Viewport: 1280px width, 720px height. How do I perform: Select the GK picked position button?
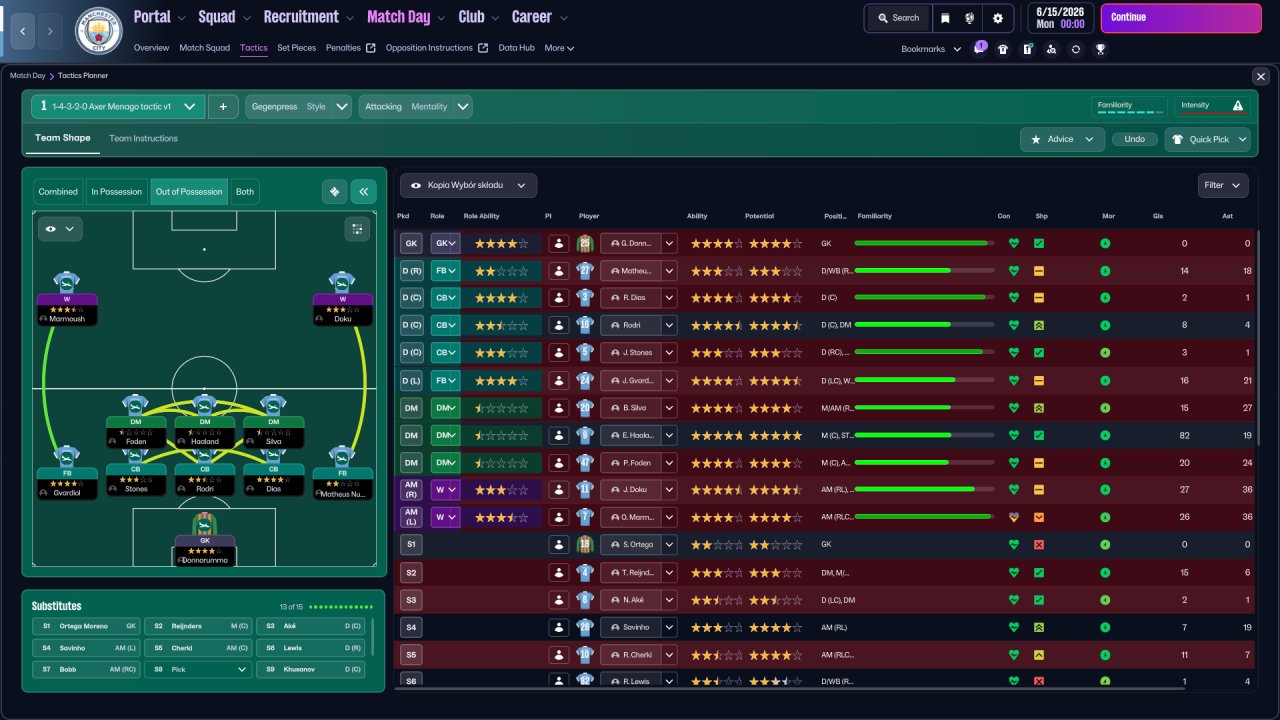pos(411,243)
